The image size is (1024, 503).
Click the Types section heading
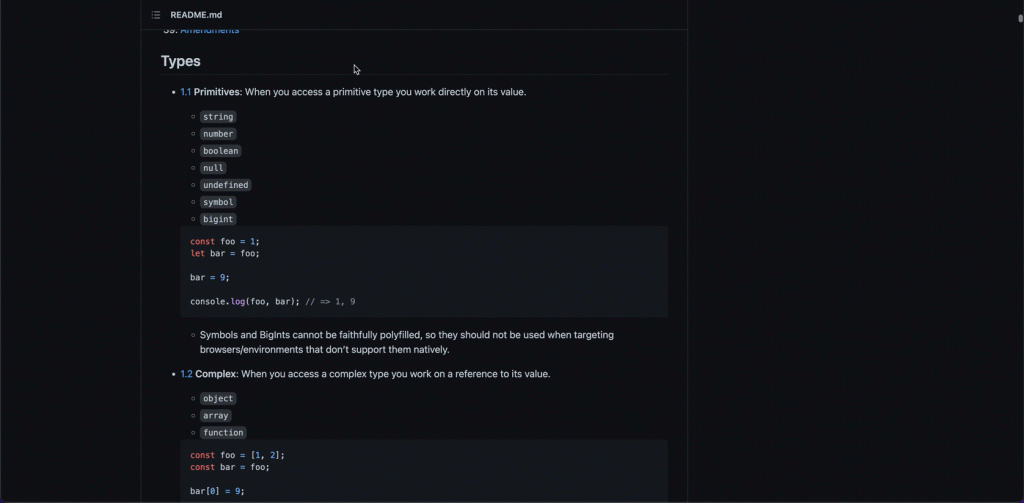pos(181,61)
